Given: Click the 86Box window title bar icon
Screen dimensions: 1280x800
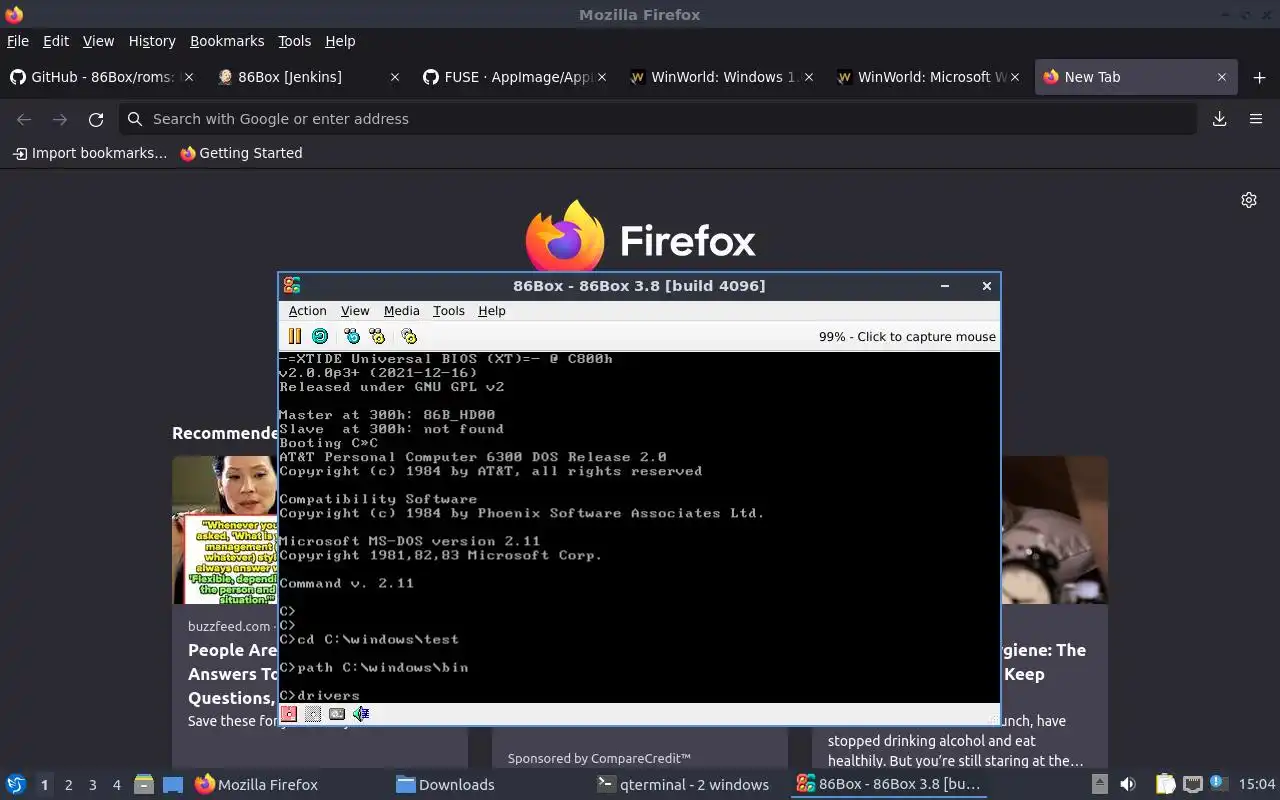Looking at the screenshot, I should pyautogui.click(x=291, y=286).
